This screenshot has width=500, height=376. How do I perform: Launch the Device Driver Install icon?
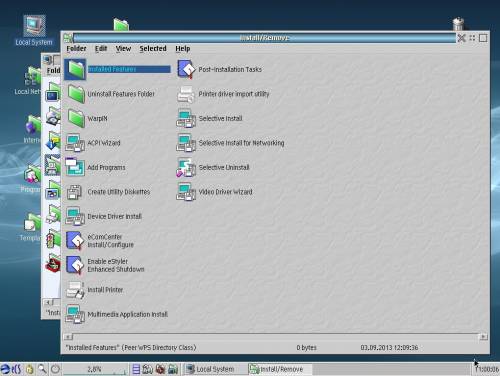[x=75, y=216]
